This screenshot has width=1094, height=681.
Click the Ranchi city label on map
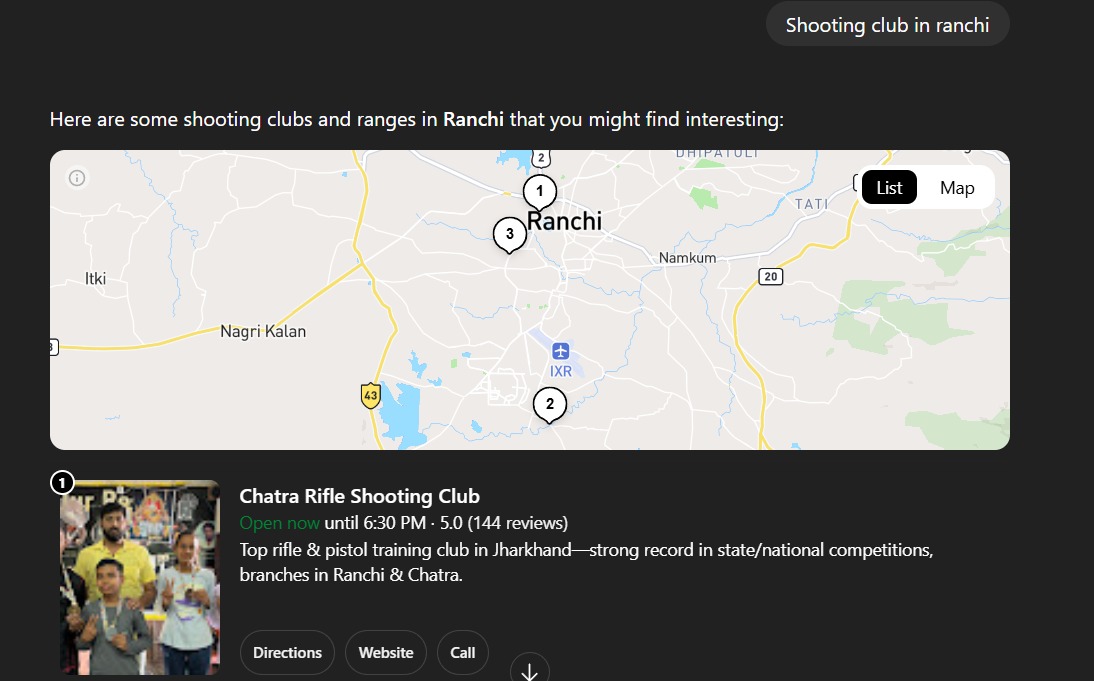[x=565, y=221]
